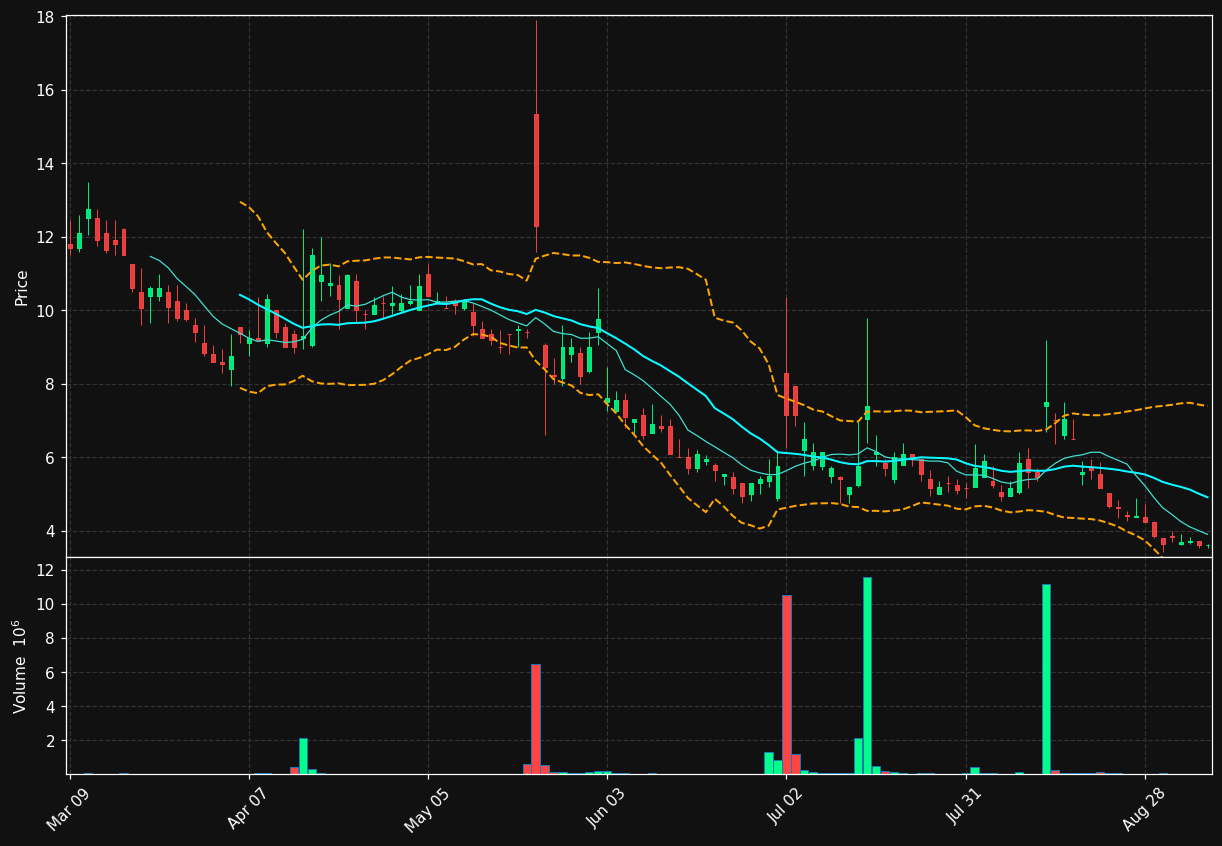Screen dimensions: 1222x846
Task: Click the price axis tick label 10
Action: pyautogui.click(x=48, y=311)
